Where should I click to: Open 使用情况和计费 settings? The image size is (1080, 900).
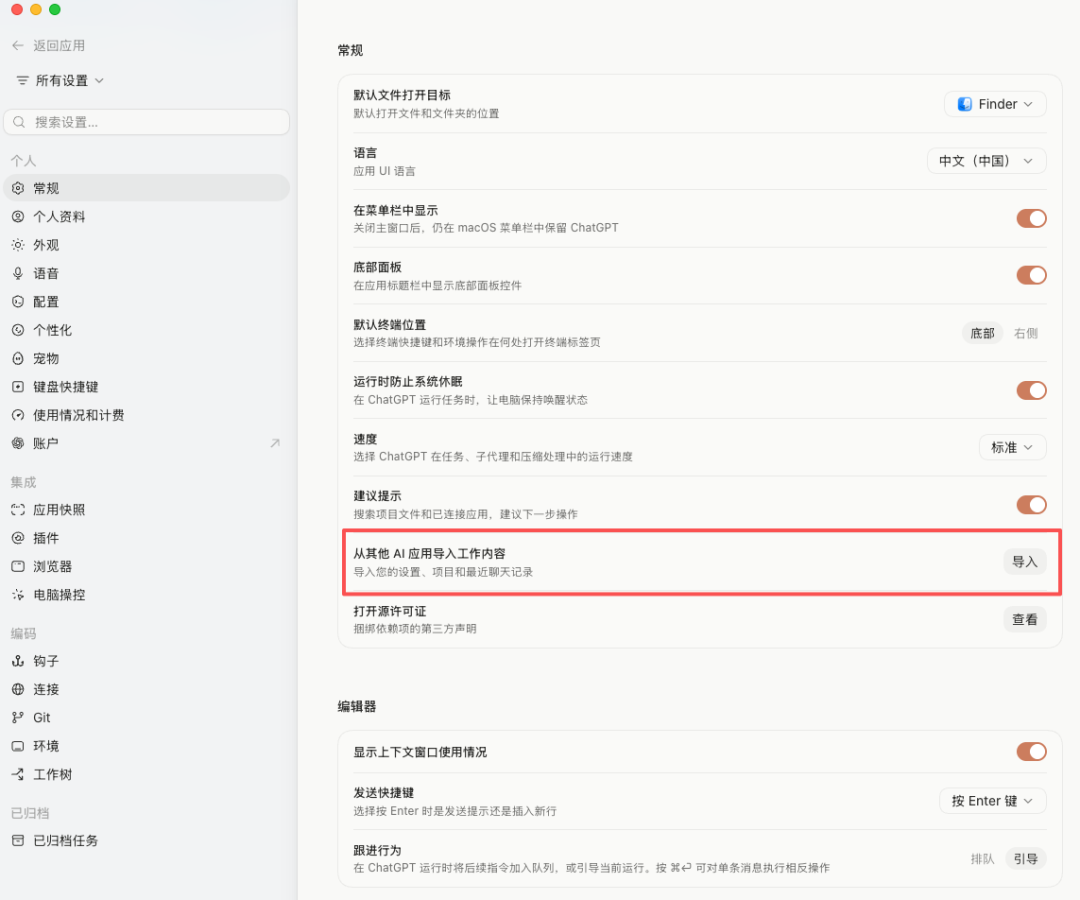[x=146, y=415]
